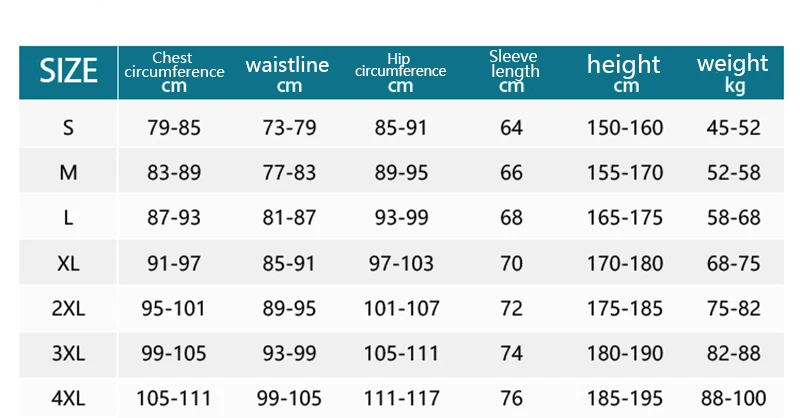Select weight range 52-58
800x418 pixels.
[734, 173]
